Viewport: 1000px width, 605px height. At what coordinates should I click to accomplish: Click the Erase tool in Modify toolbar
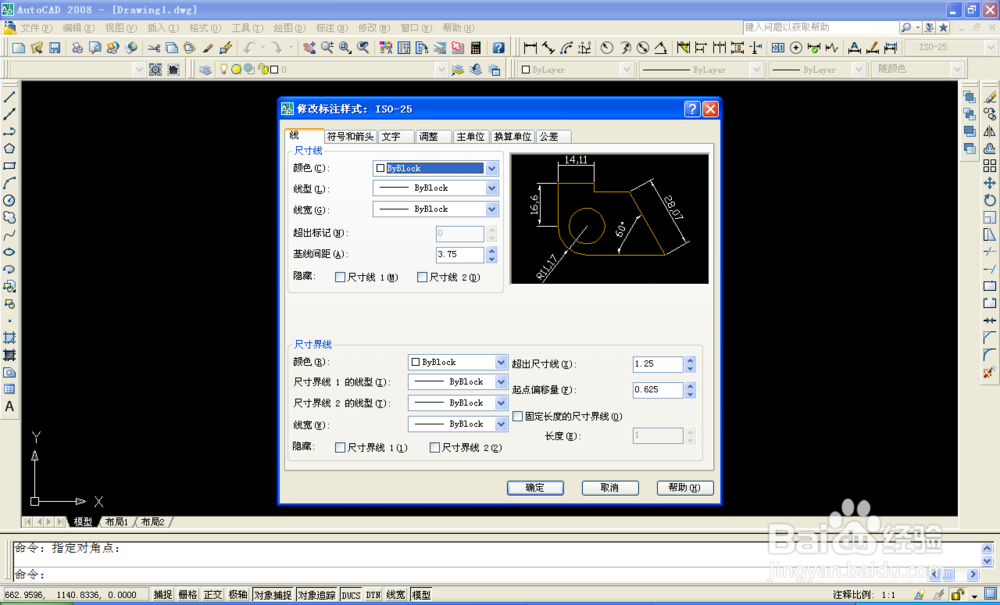[x=990, y=98]
